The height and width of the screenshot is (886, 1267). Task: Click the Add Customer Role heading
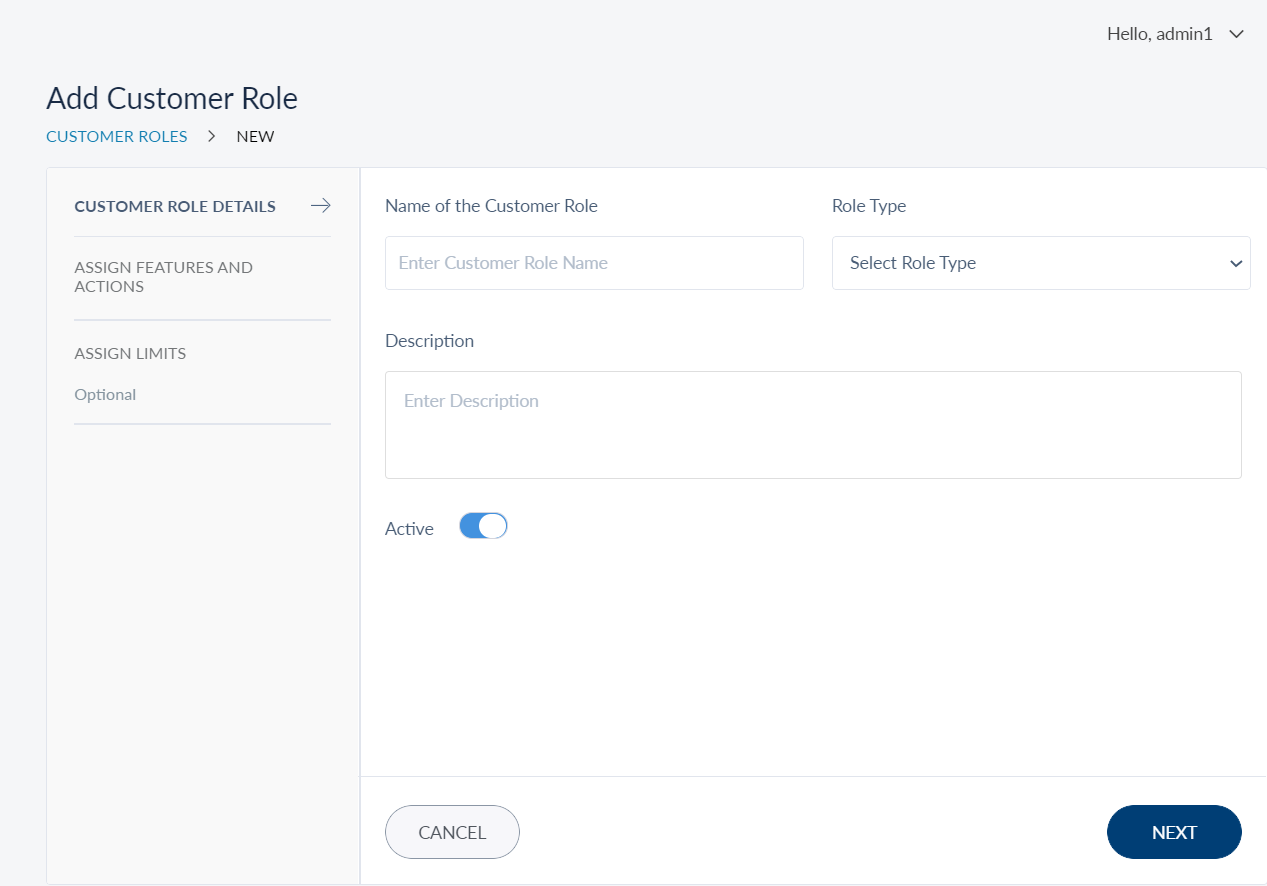coord(172,99)
